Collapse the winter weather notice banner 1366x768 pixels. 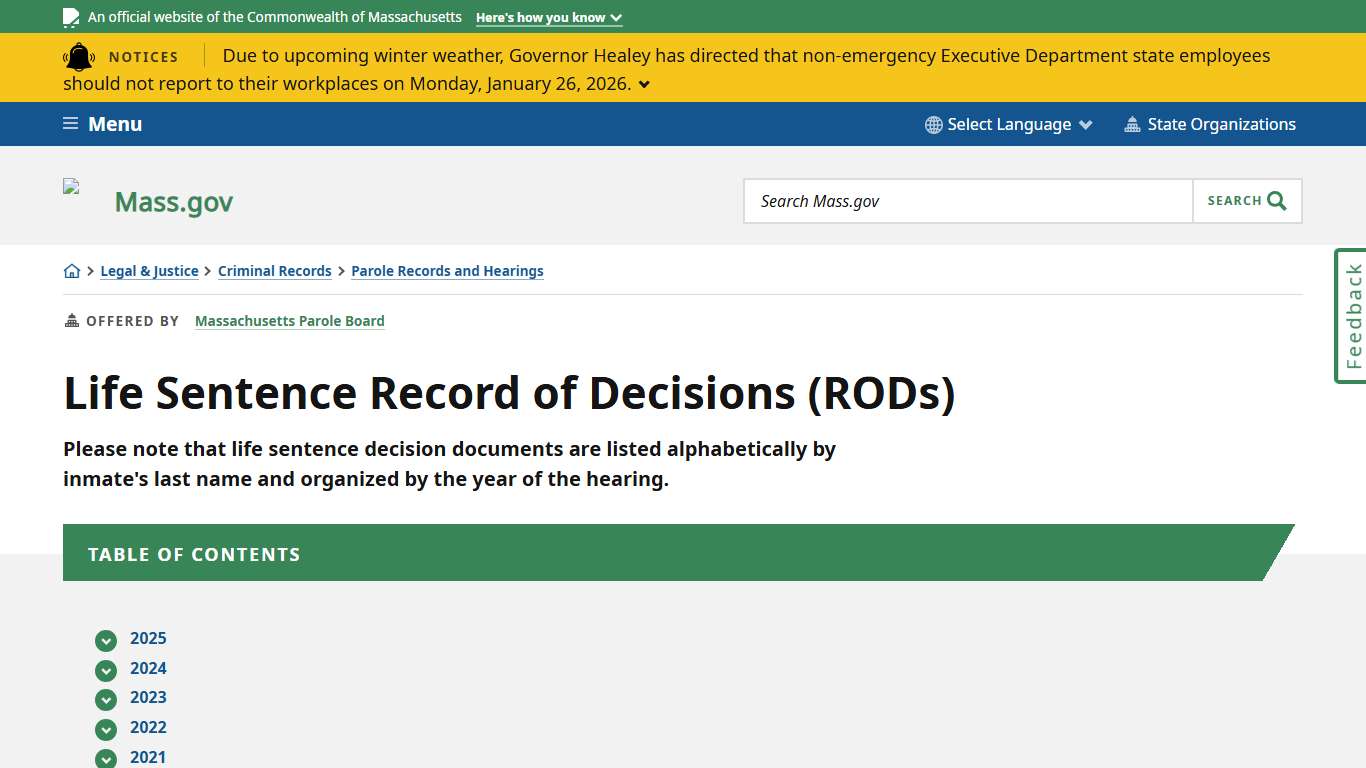[x=643, y=84]
